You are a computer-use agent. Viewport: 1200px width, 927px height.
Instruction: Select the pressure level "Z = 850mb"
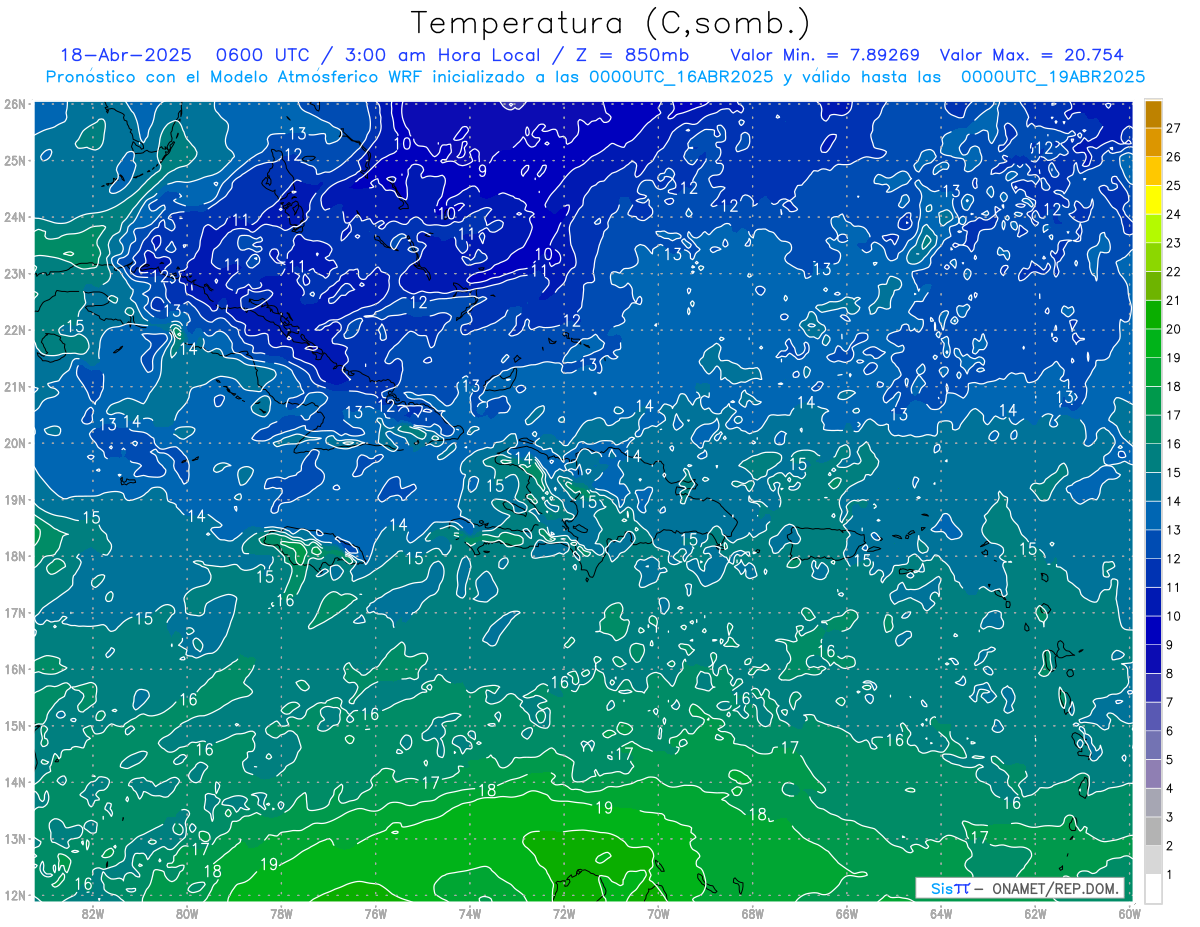pos(633,55)
